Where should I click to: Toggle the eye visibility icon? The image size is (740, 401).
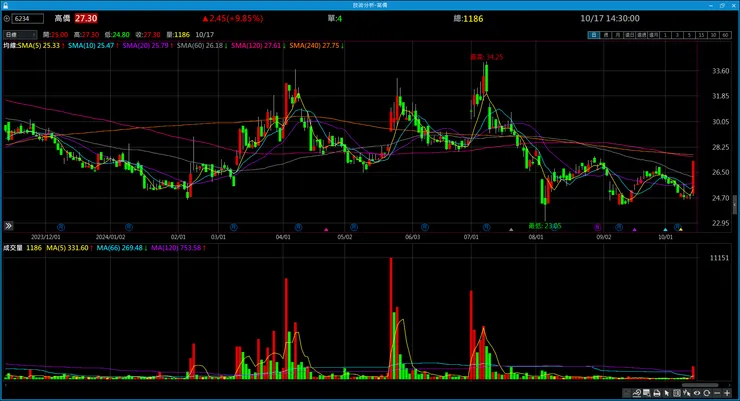(x=697, y=393)
